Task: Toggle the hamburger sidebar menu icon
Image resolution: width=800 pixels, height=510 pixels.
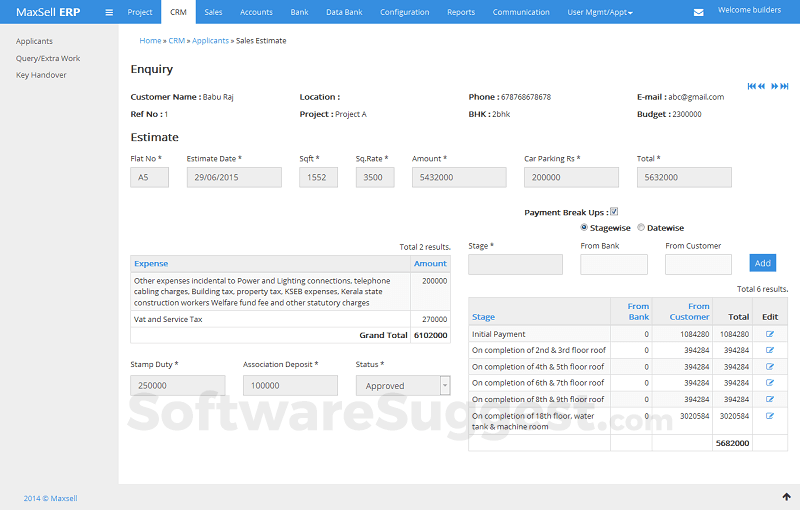Action: [x=109, y=12]
